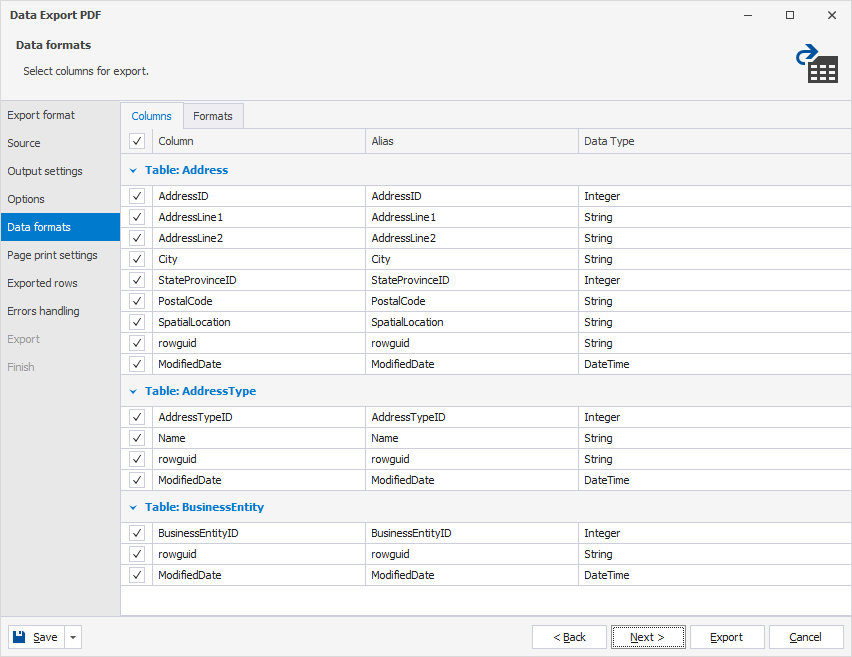Switch to the Formats tab
The height and width of the screenshot is (657, 852).
point(213,116)
